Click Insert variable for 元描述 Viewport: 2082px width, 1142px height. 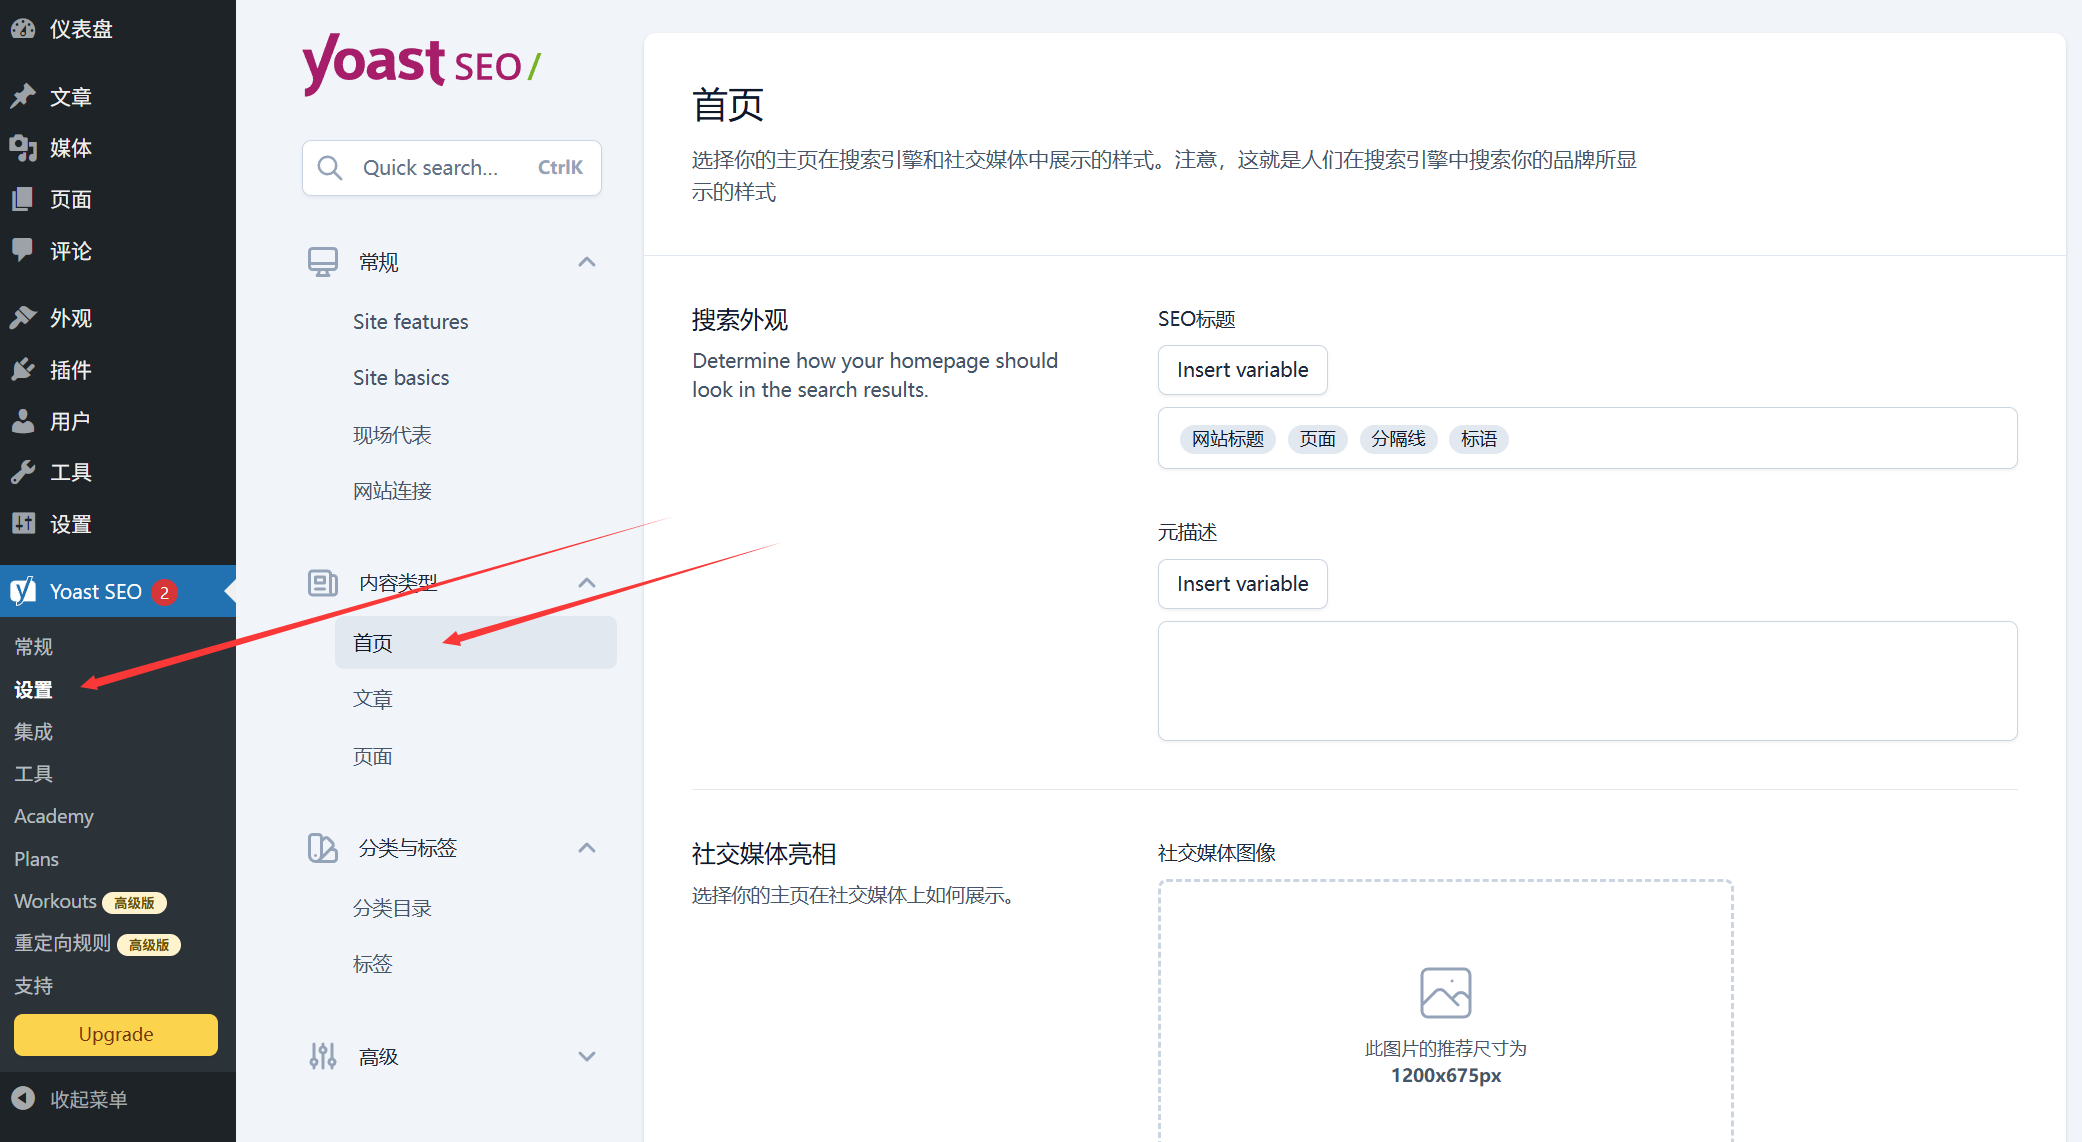click(x=1242, y=584)
